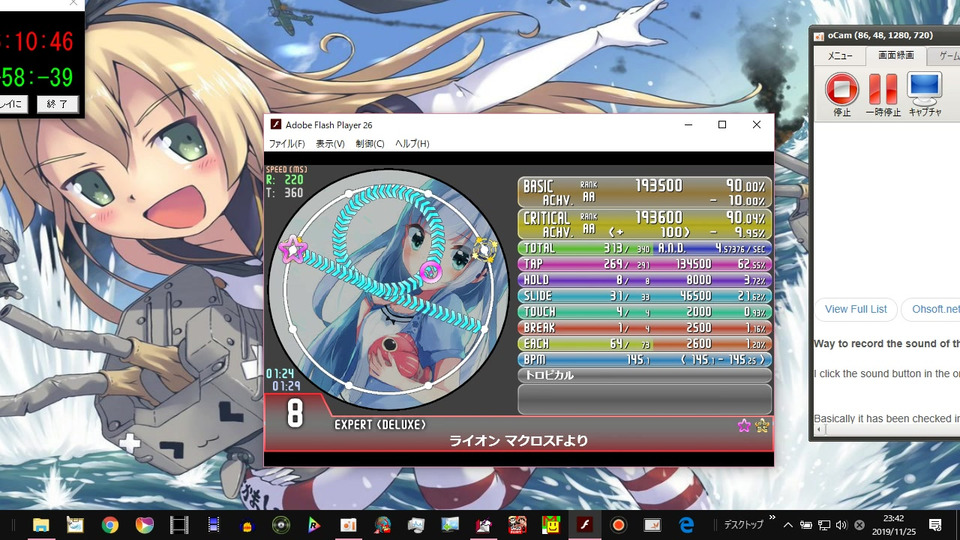Image resolution: width=960 pixels, height=540 pixels.
Task: Select the TOUCH 4/4 row
Action: 645,312
